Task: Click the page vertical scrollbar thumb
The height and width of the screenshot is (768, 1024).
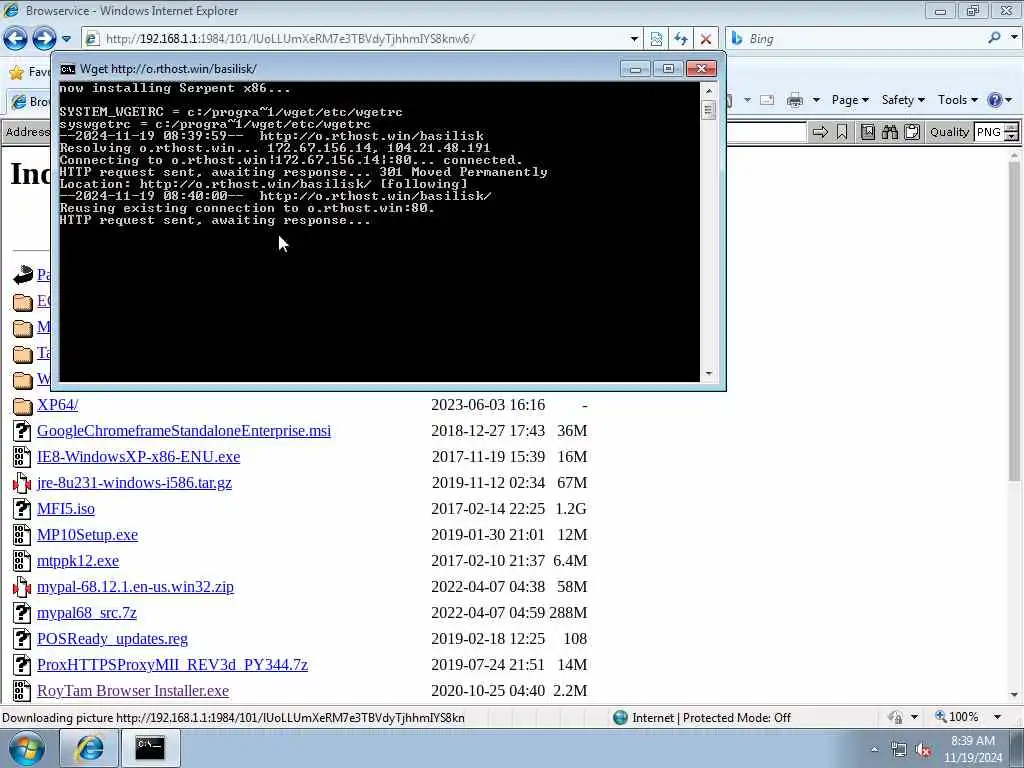Action: pos(1014,323)
